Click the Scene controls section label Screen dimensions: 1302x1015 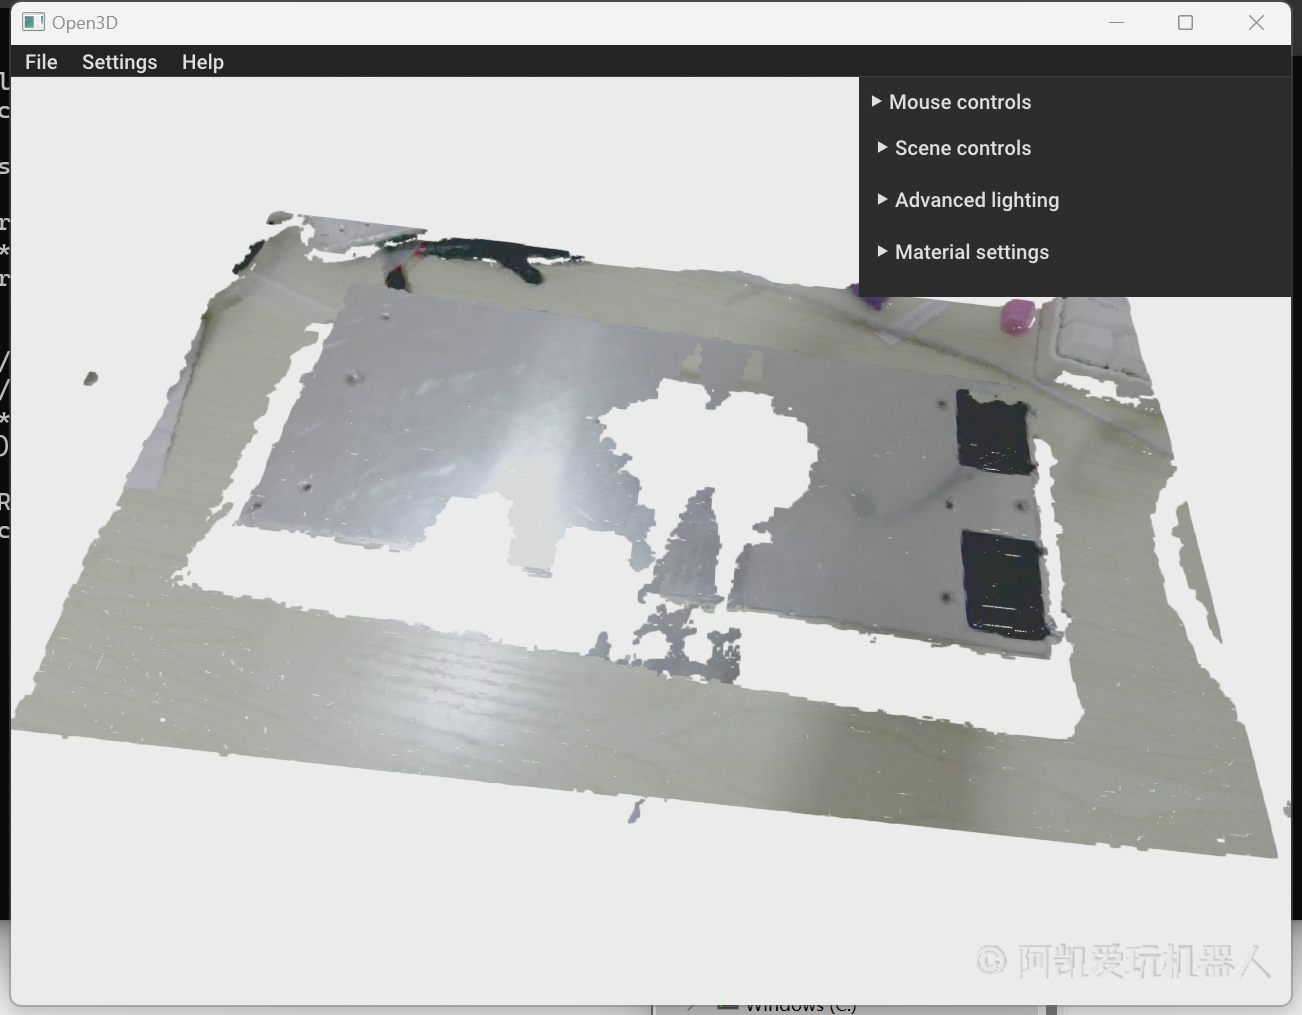pyautogui.click(x=962, y=148)
